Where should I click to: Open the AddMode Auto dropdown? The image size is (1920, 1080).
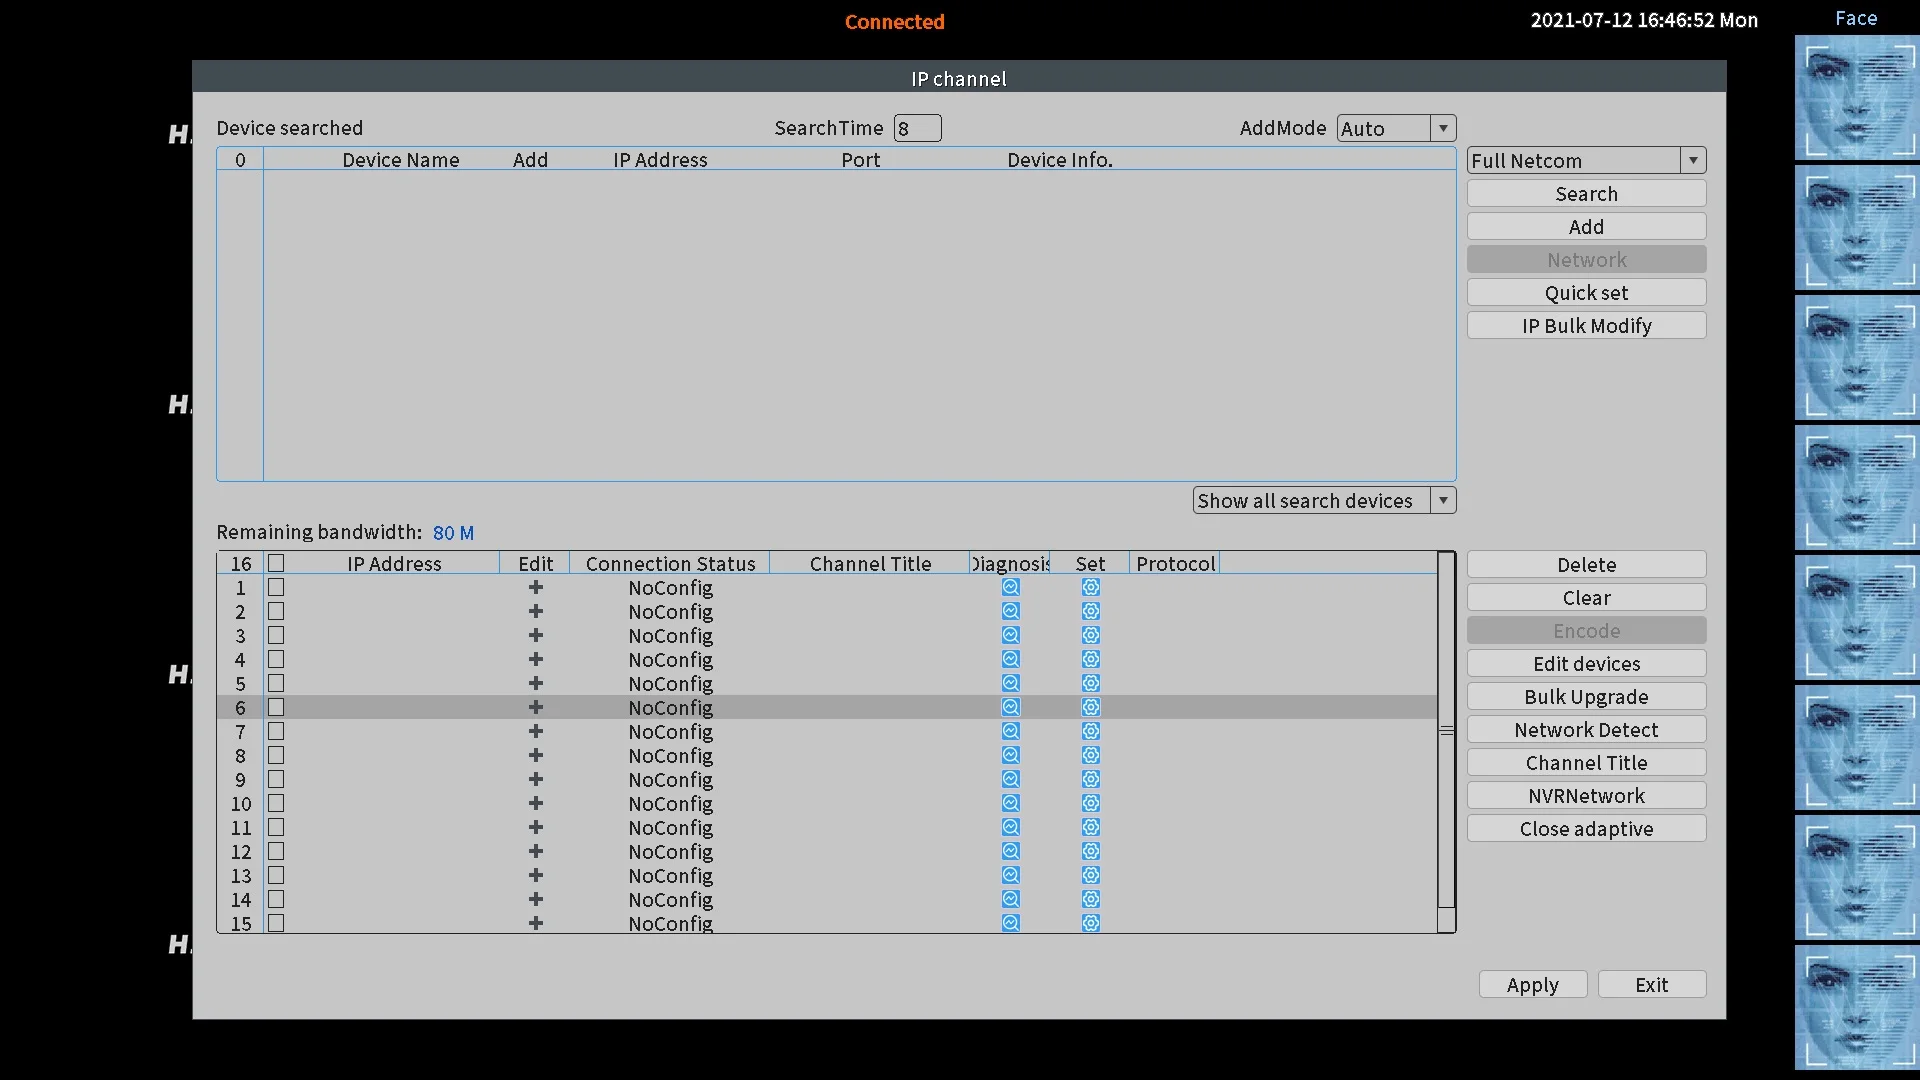(x=1442, y=128)
